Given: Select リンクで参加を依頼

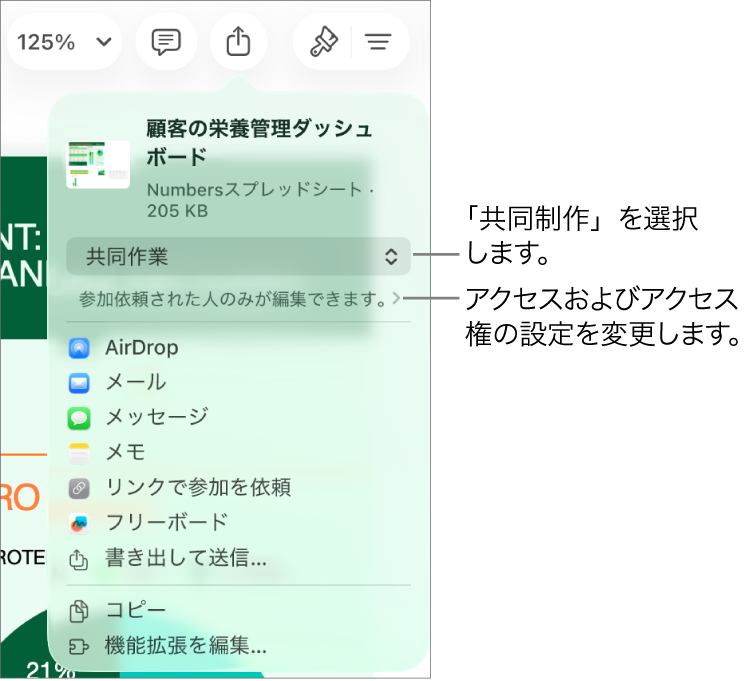Looking at the screenshot, I should [198, 487].
